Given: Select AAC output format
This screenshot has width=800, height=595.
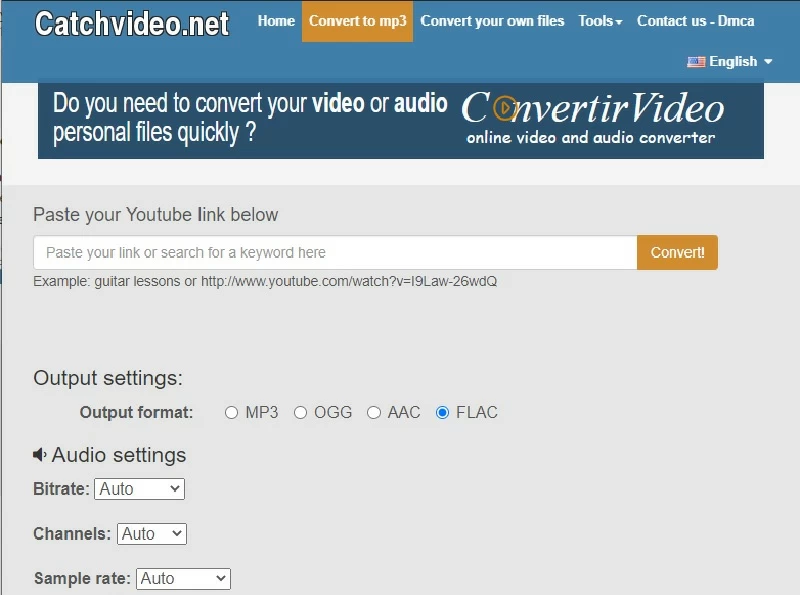Looking at the screenshot, I should point(374,412).
